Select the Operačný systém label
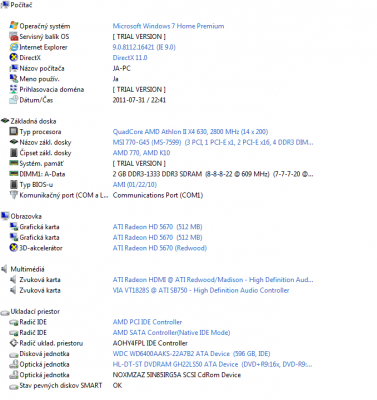The width and height of the screenshot is (377, 400). [45, 26]
